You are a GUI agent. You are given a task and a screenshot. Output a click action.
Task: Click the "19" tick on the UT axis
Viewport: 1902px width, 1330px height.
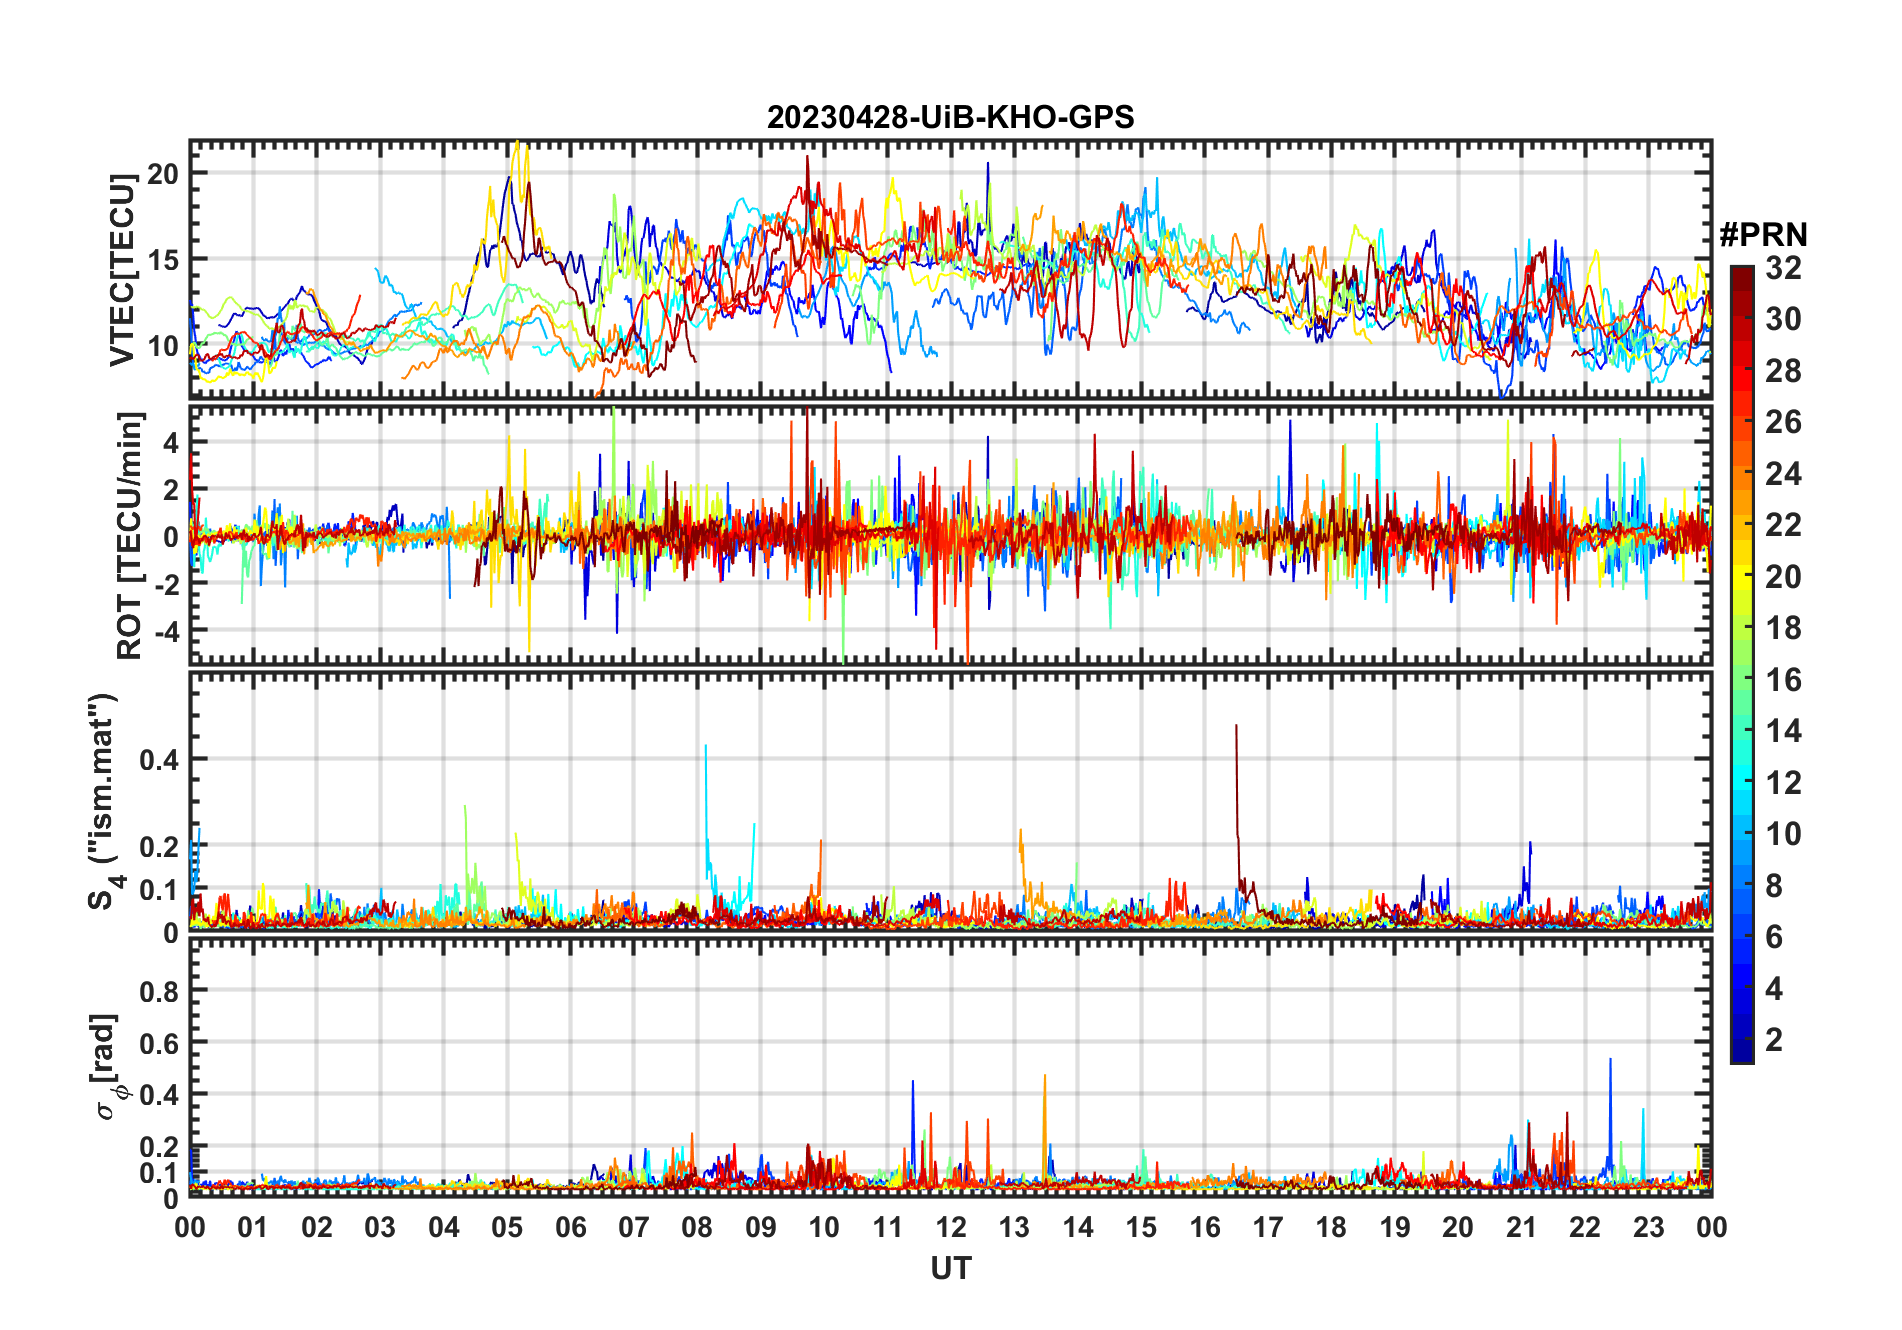1395,1227
